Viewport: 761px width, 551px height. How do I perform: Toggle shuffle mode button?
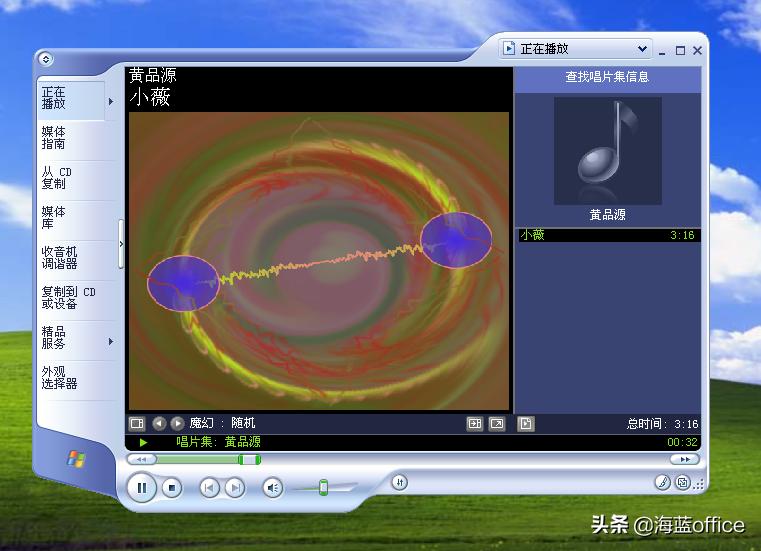[x=399, y=483]
